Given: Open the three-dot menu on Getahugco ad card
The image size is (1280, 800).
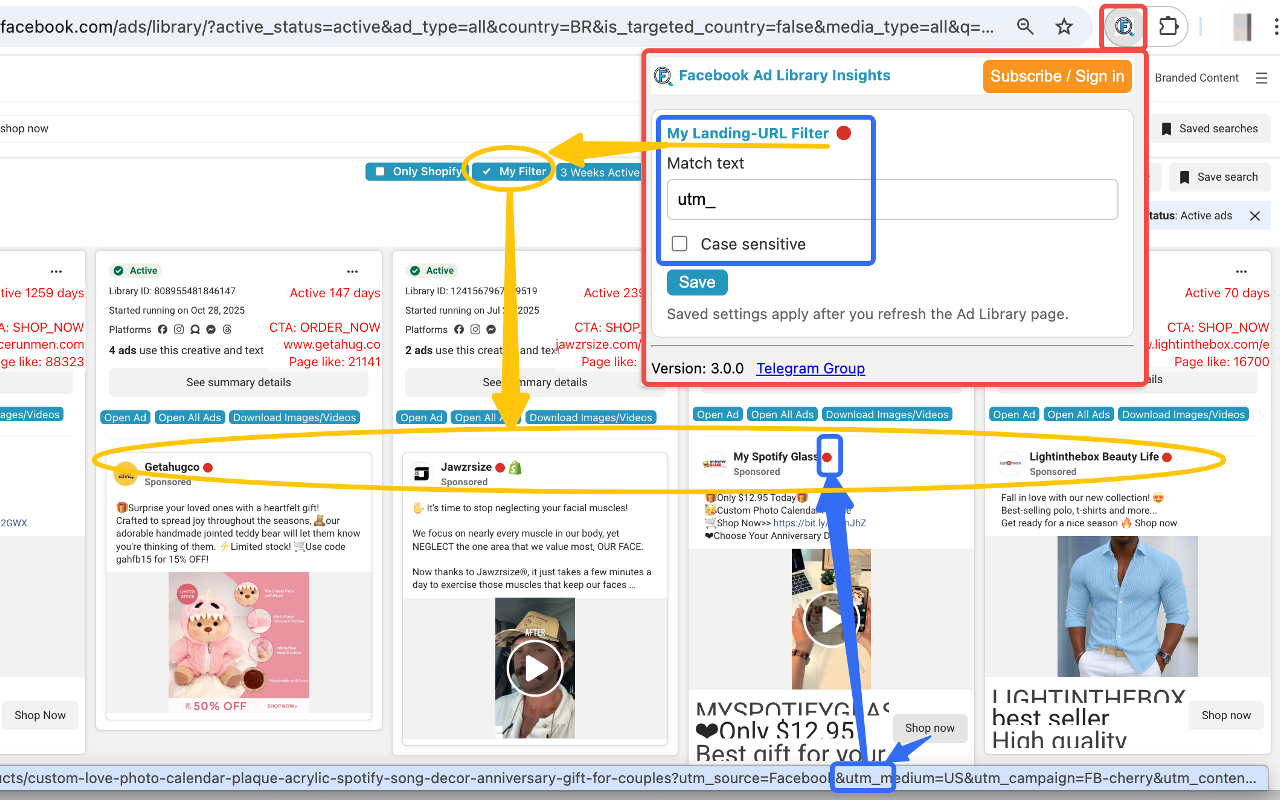Looking at the screenshot, I should click(352, 271).
